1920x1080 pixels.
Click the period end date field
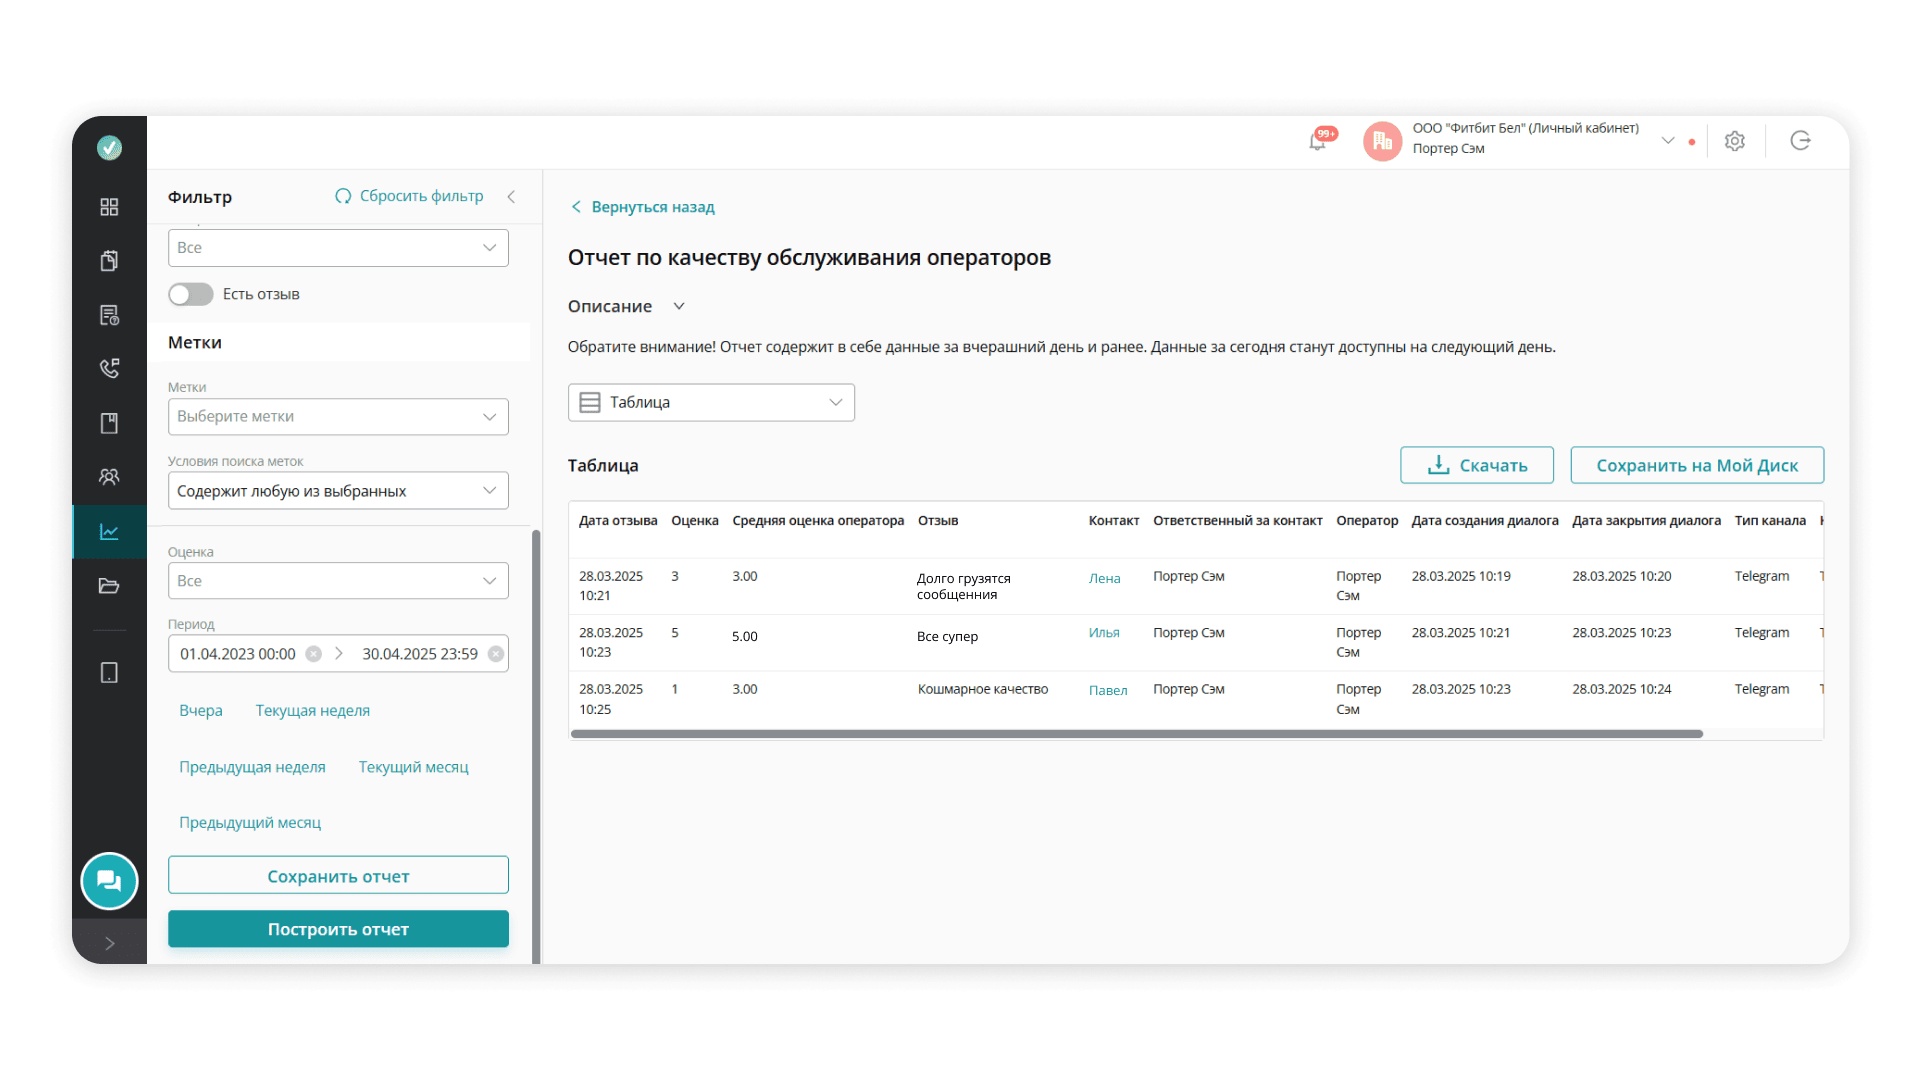420,654
